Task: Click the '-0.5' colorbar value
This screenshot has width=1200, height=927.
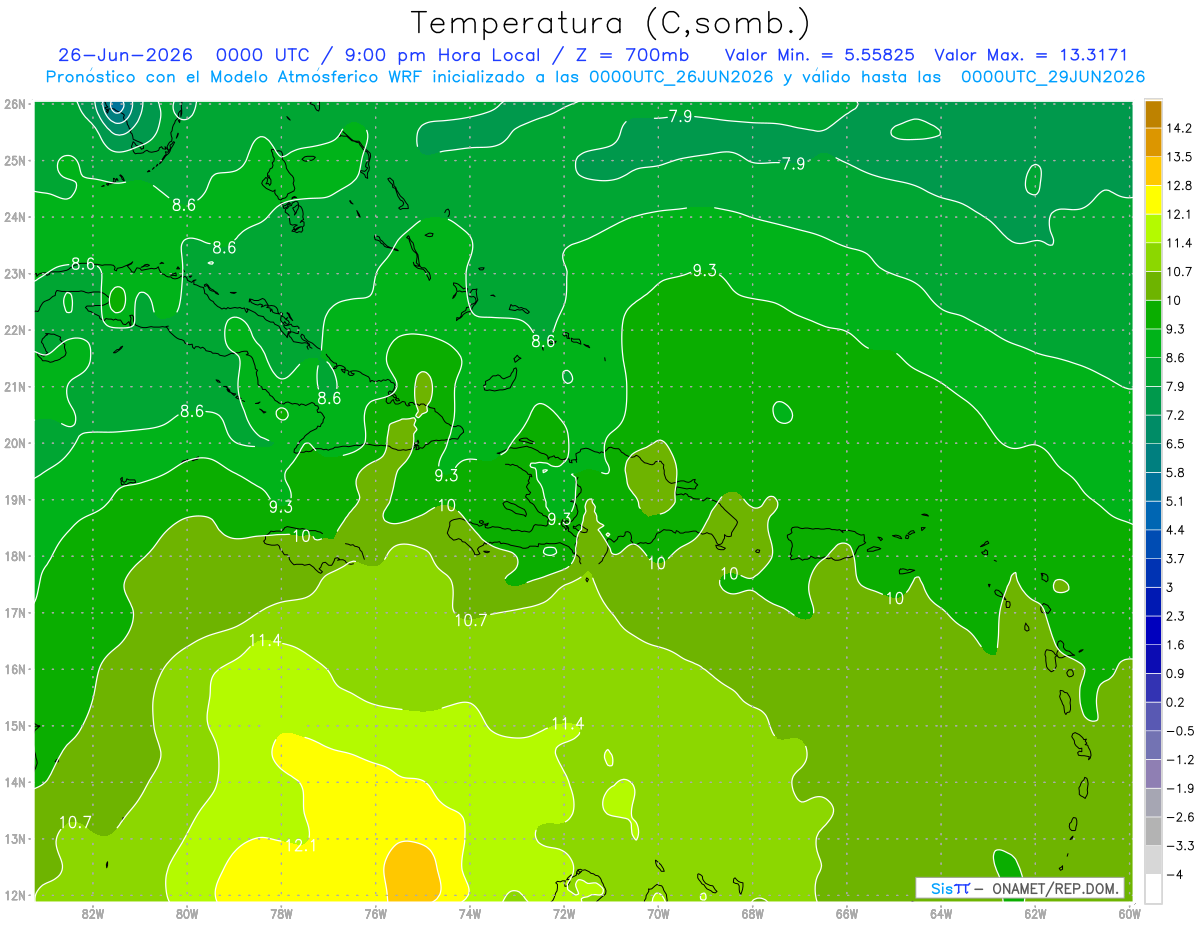Action: tap(1180, 730)
